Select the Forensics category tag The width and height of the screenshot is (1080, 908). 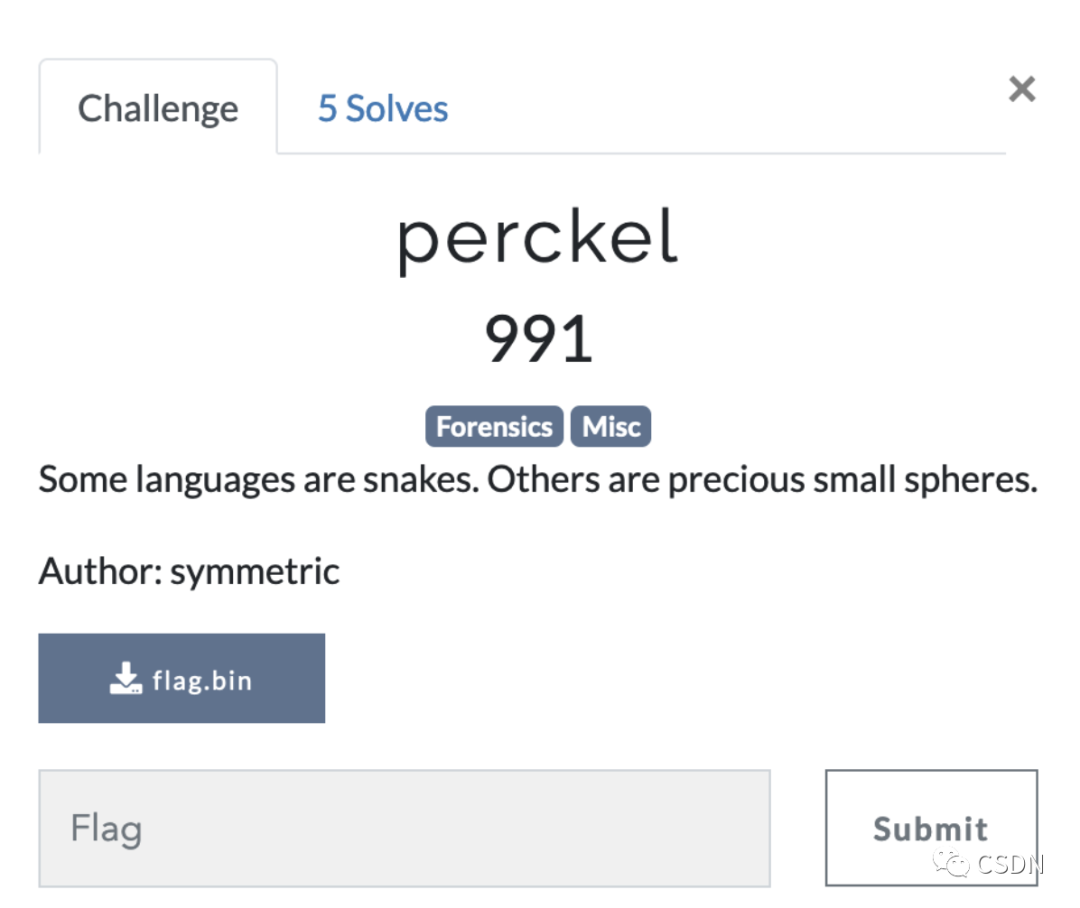494,426
